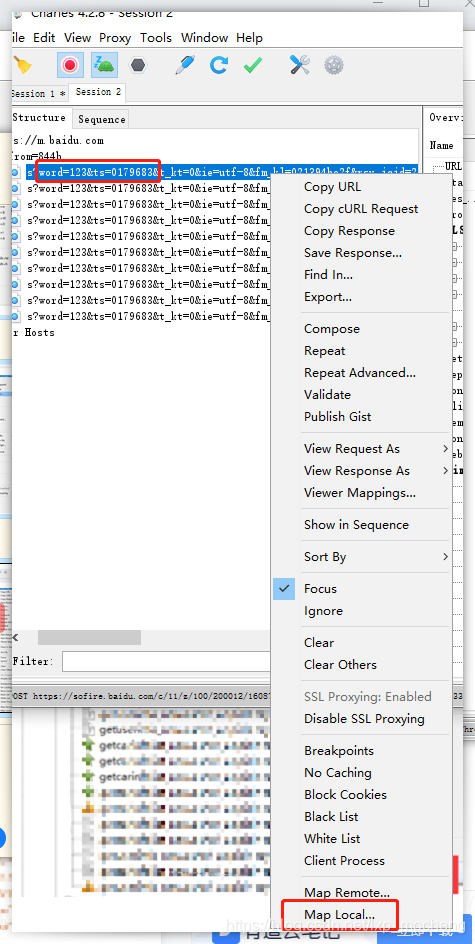
Task: Toggle Block Cookies menu item
Action: (346, 795)
